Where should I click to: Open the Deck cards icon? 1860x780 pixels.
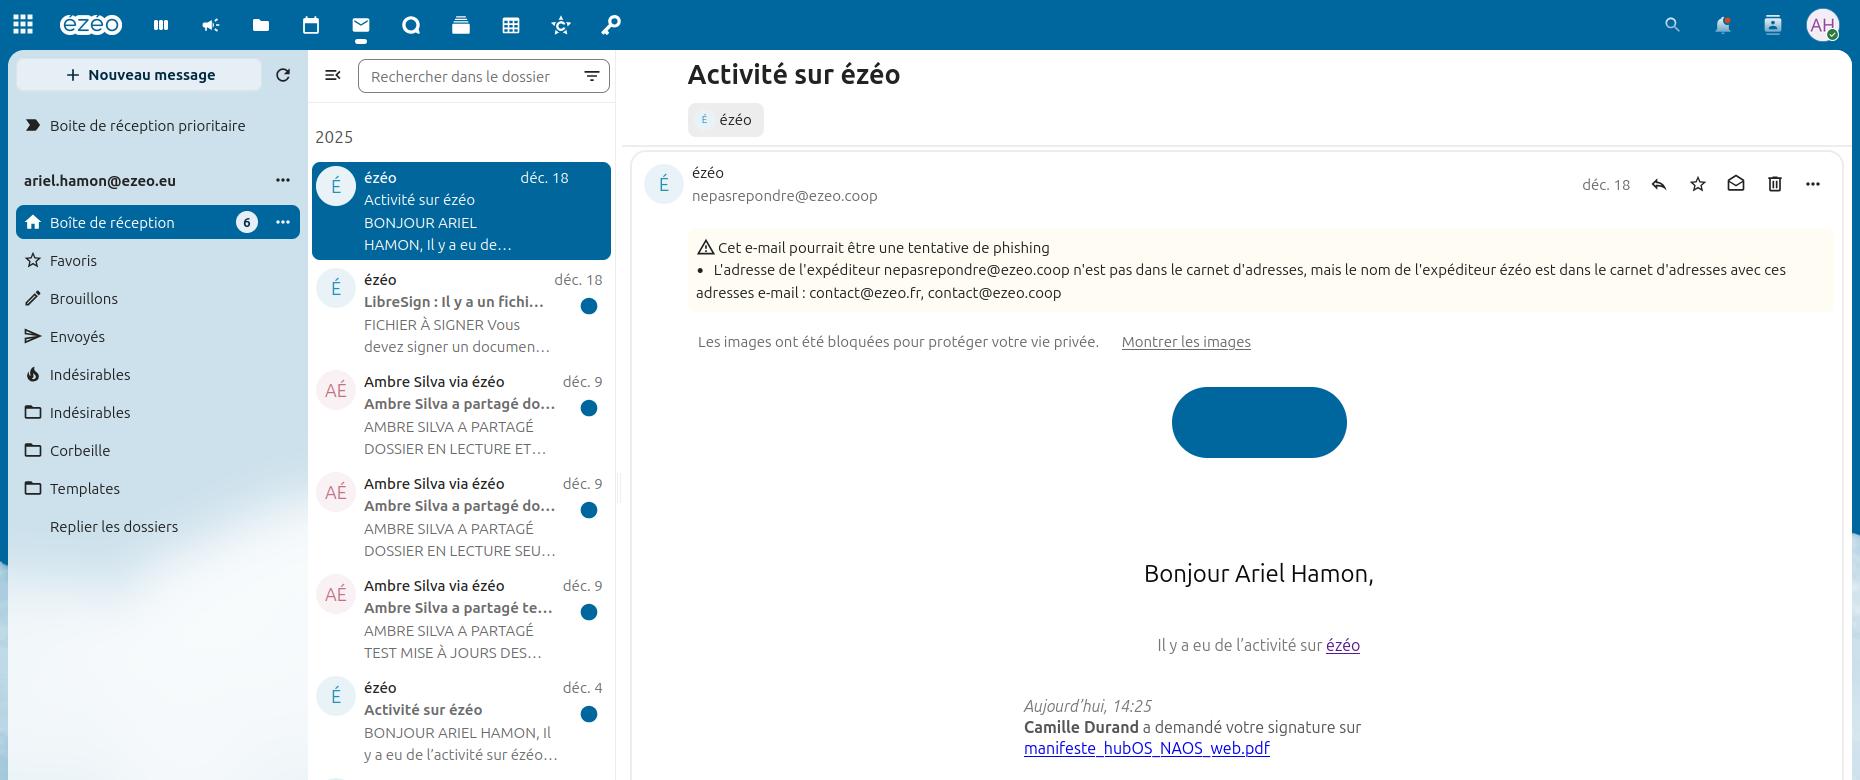tap(461, 25)
